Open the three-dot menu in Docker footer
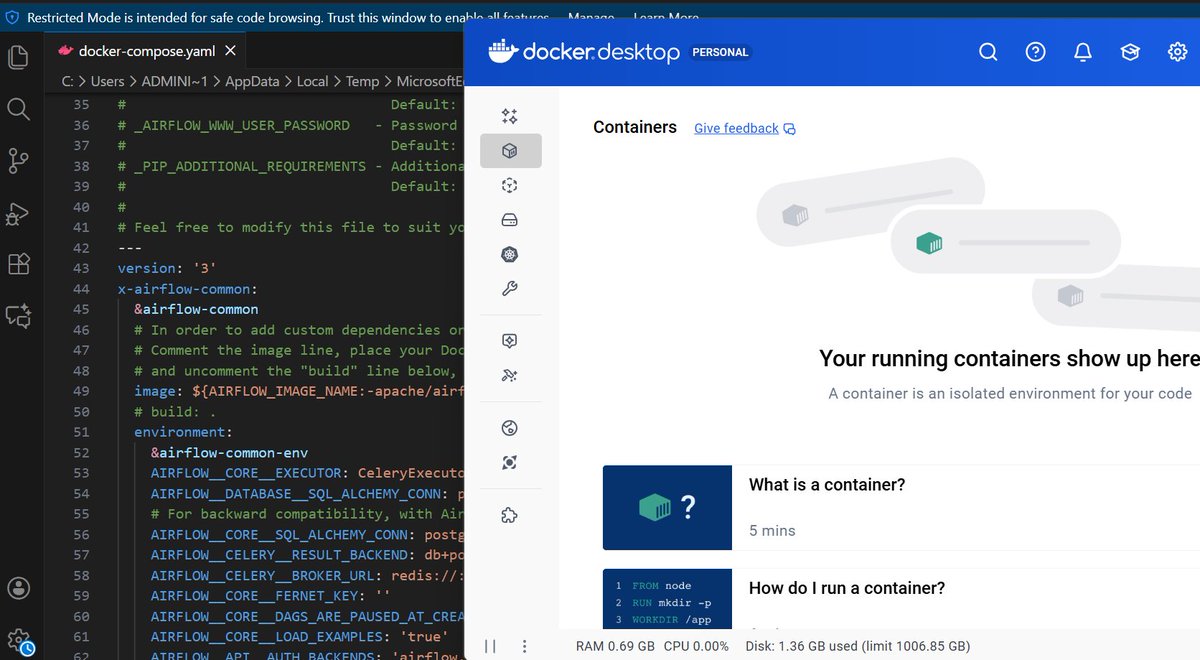The image size is (1200, 660). tap(526, 646)
